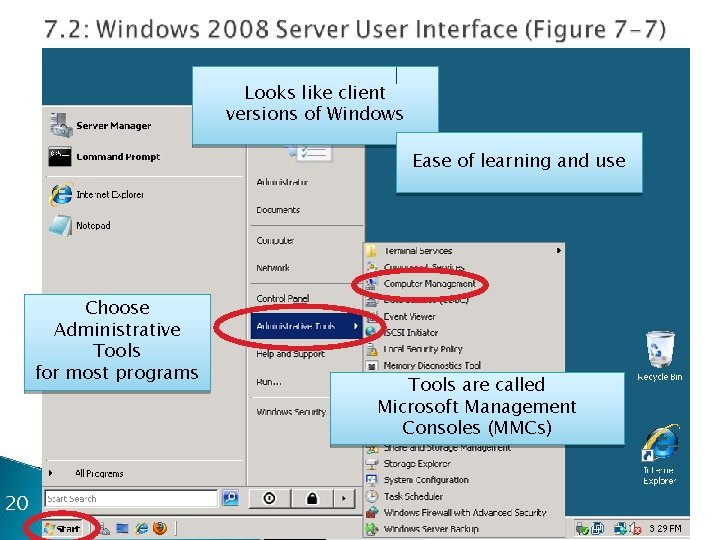Open Computer from Start menu

point(275,241)
